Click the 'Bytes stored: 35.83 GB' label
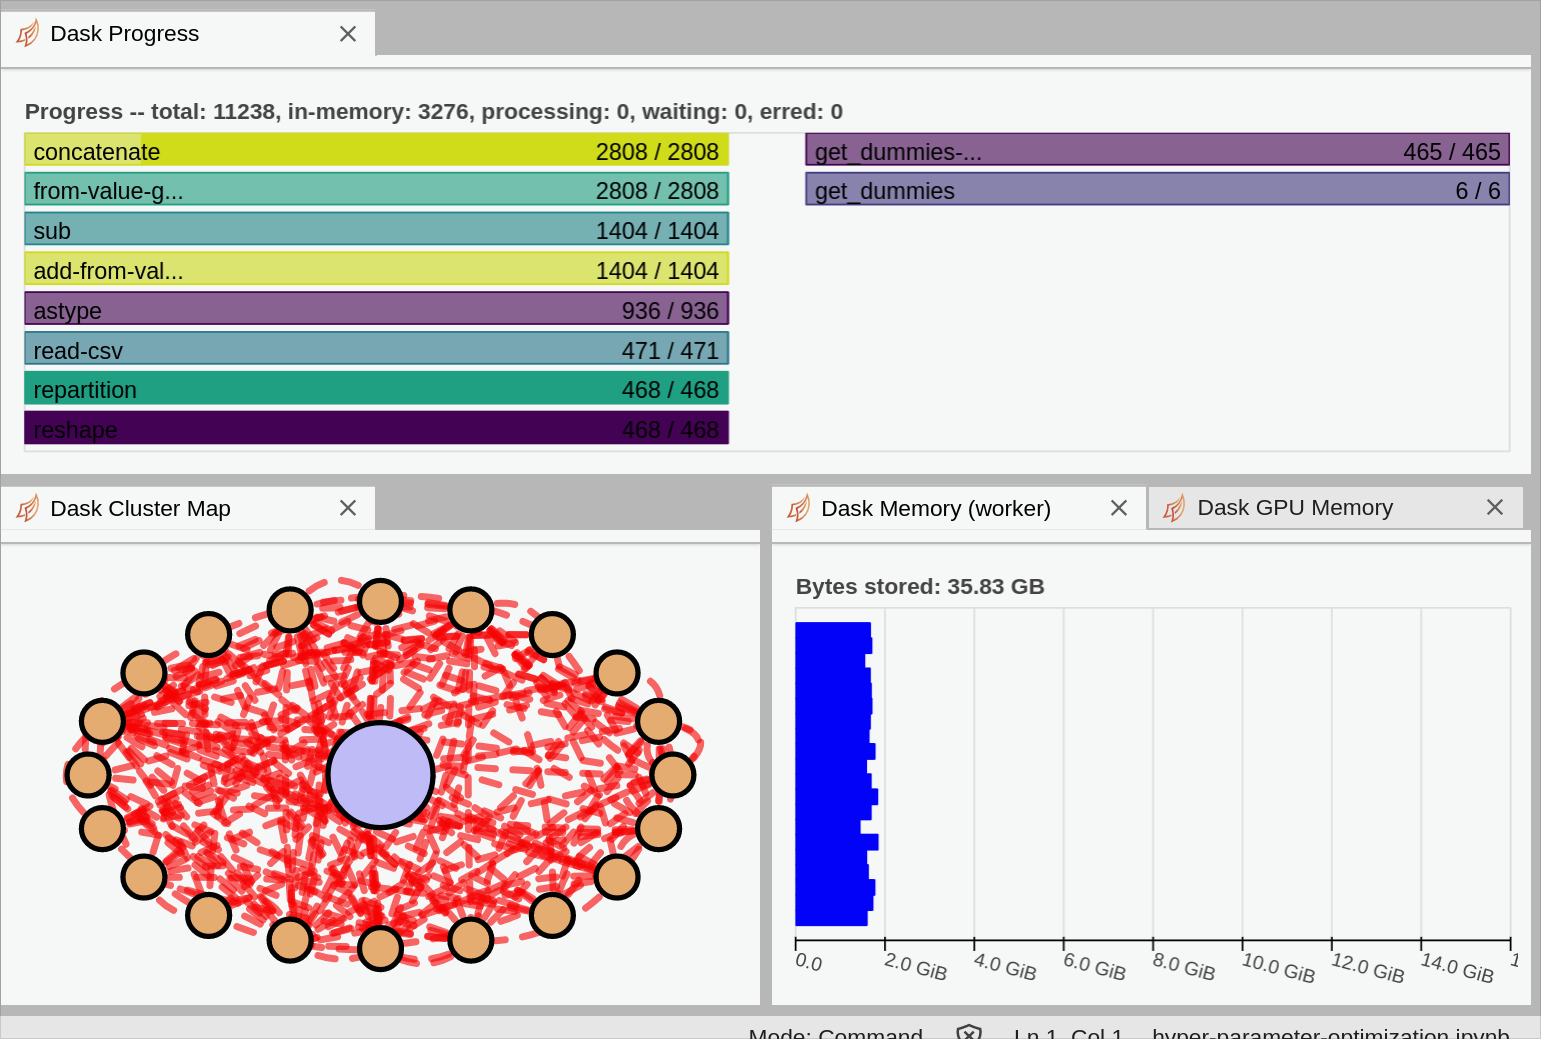 click(x=920, y=586)
